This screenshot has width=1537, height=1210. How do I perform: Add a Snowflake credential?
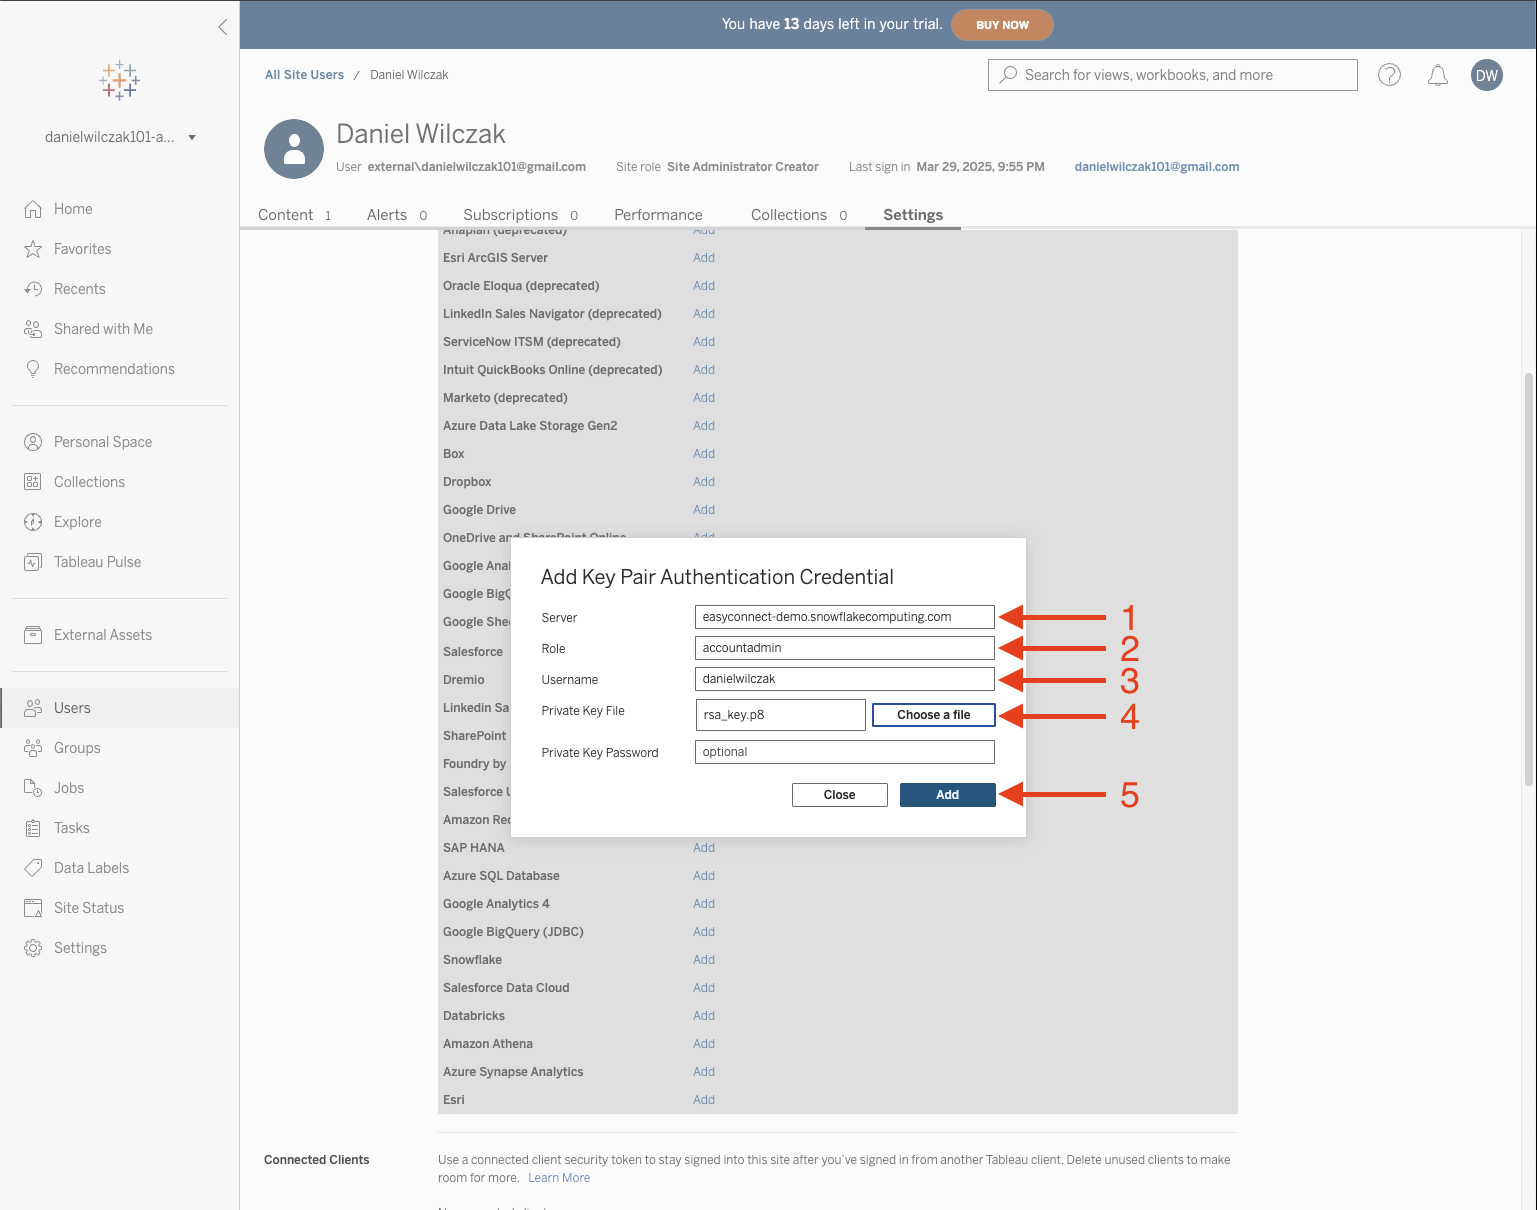tap(704, 960)
